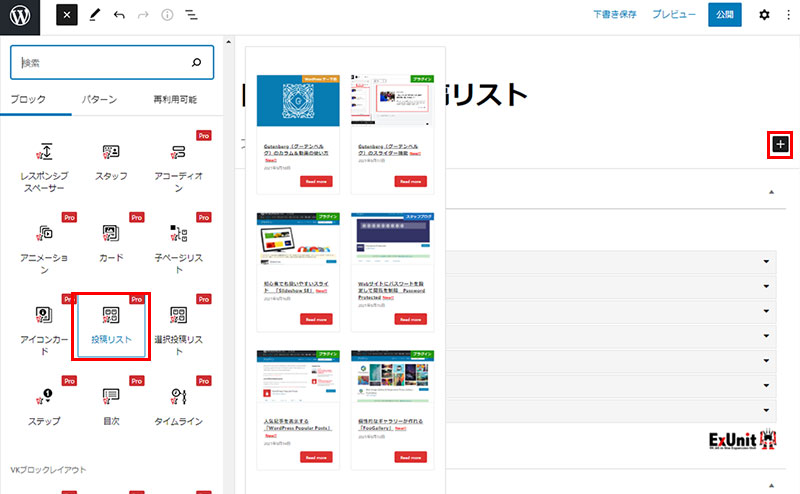The width and height of the screenshot is (800, 494).
Task: Collapse the top meta box panel arrow
Action: pyautogui.click(x=770, y=191)
